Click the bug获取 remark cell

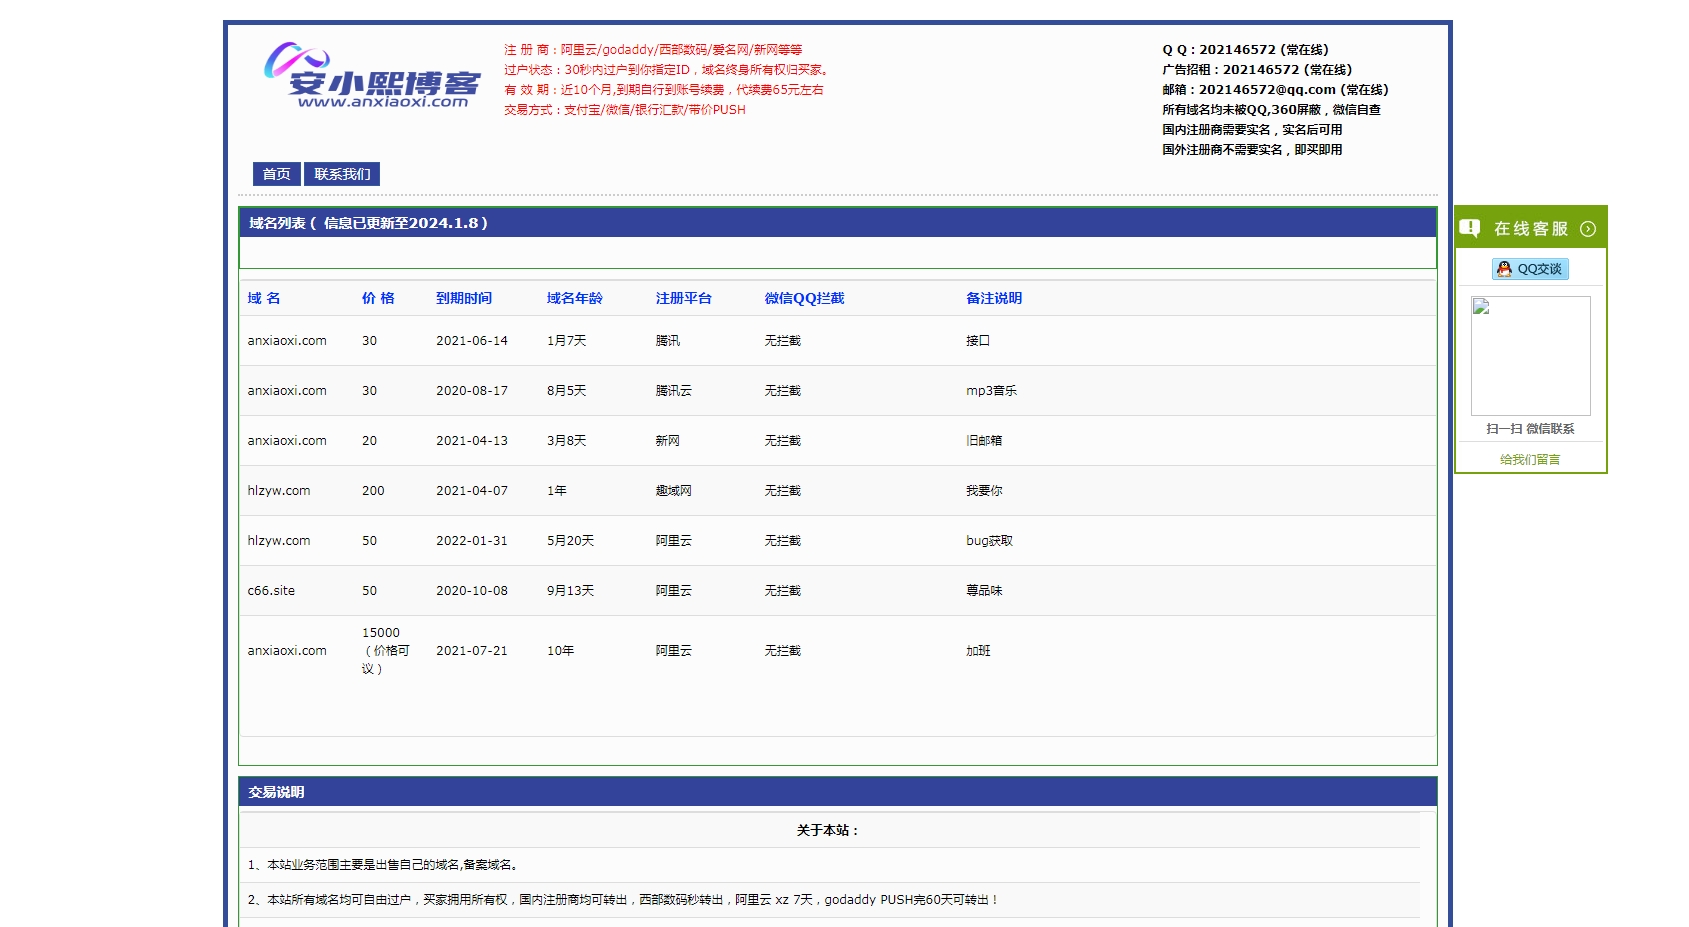click(x=990, y=541)
